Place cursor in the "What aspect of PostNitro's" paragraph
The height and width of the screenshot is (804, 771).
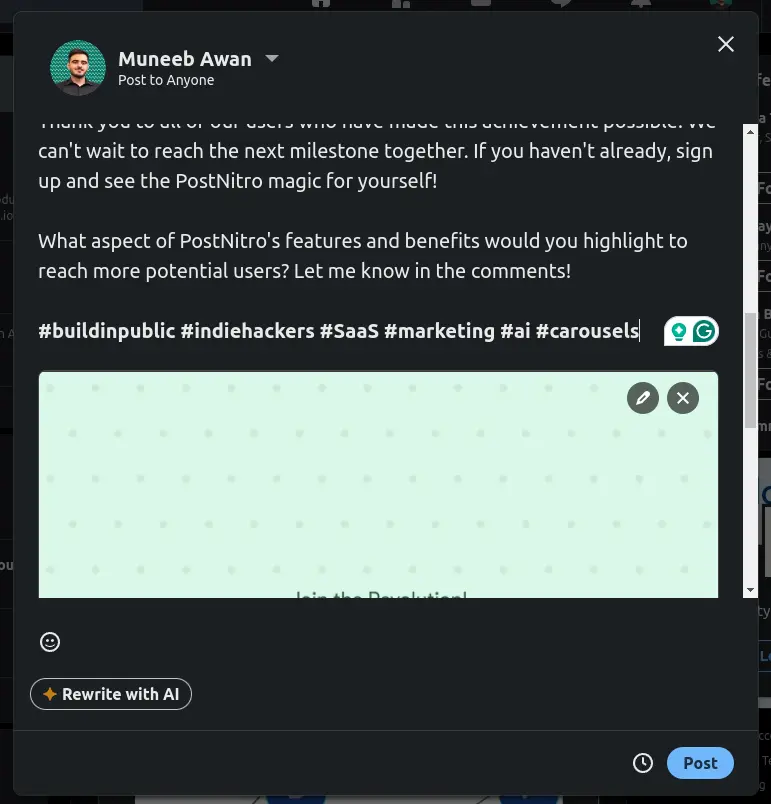click(x=362, y=256)
